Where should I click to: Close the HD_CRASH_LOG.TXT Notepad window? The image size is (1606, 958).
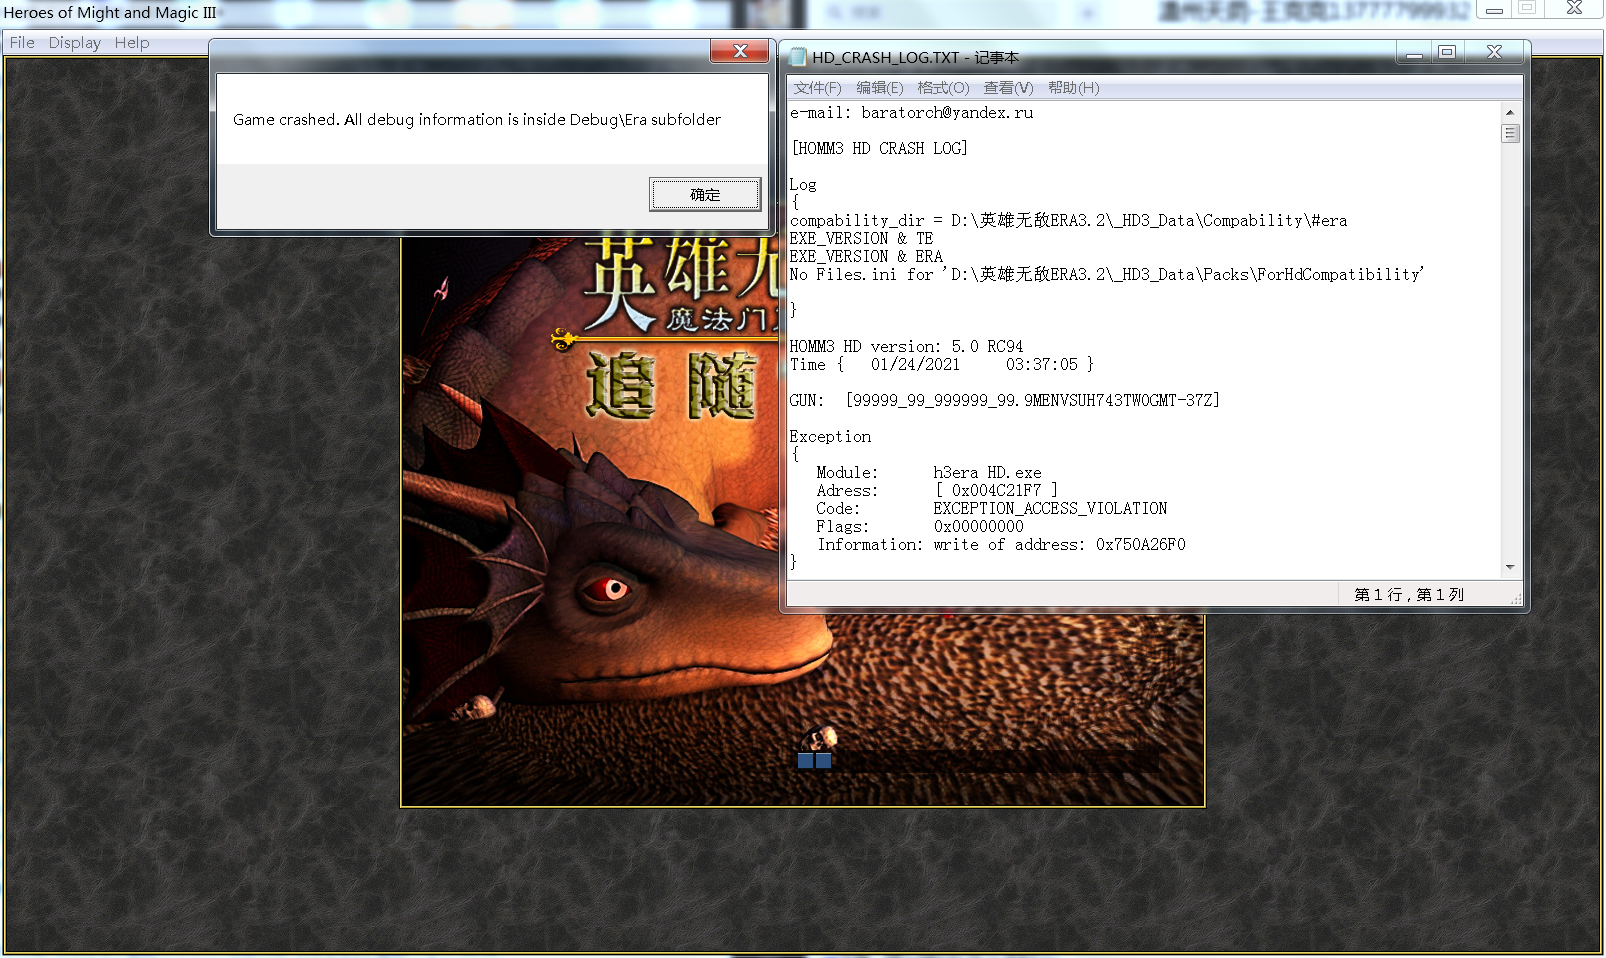(1494, 53)
